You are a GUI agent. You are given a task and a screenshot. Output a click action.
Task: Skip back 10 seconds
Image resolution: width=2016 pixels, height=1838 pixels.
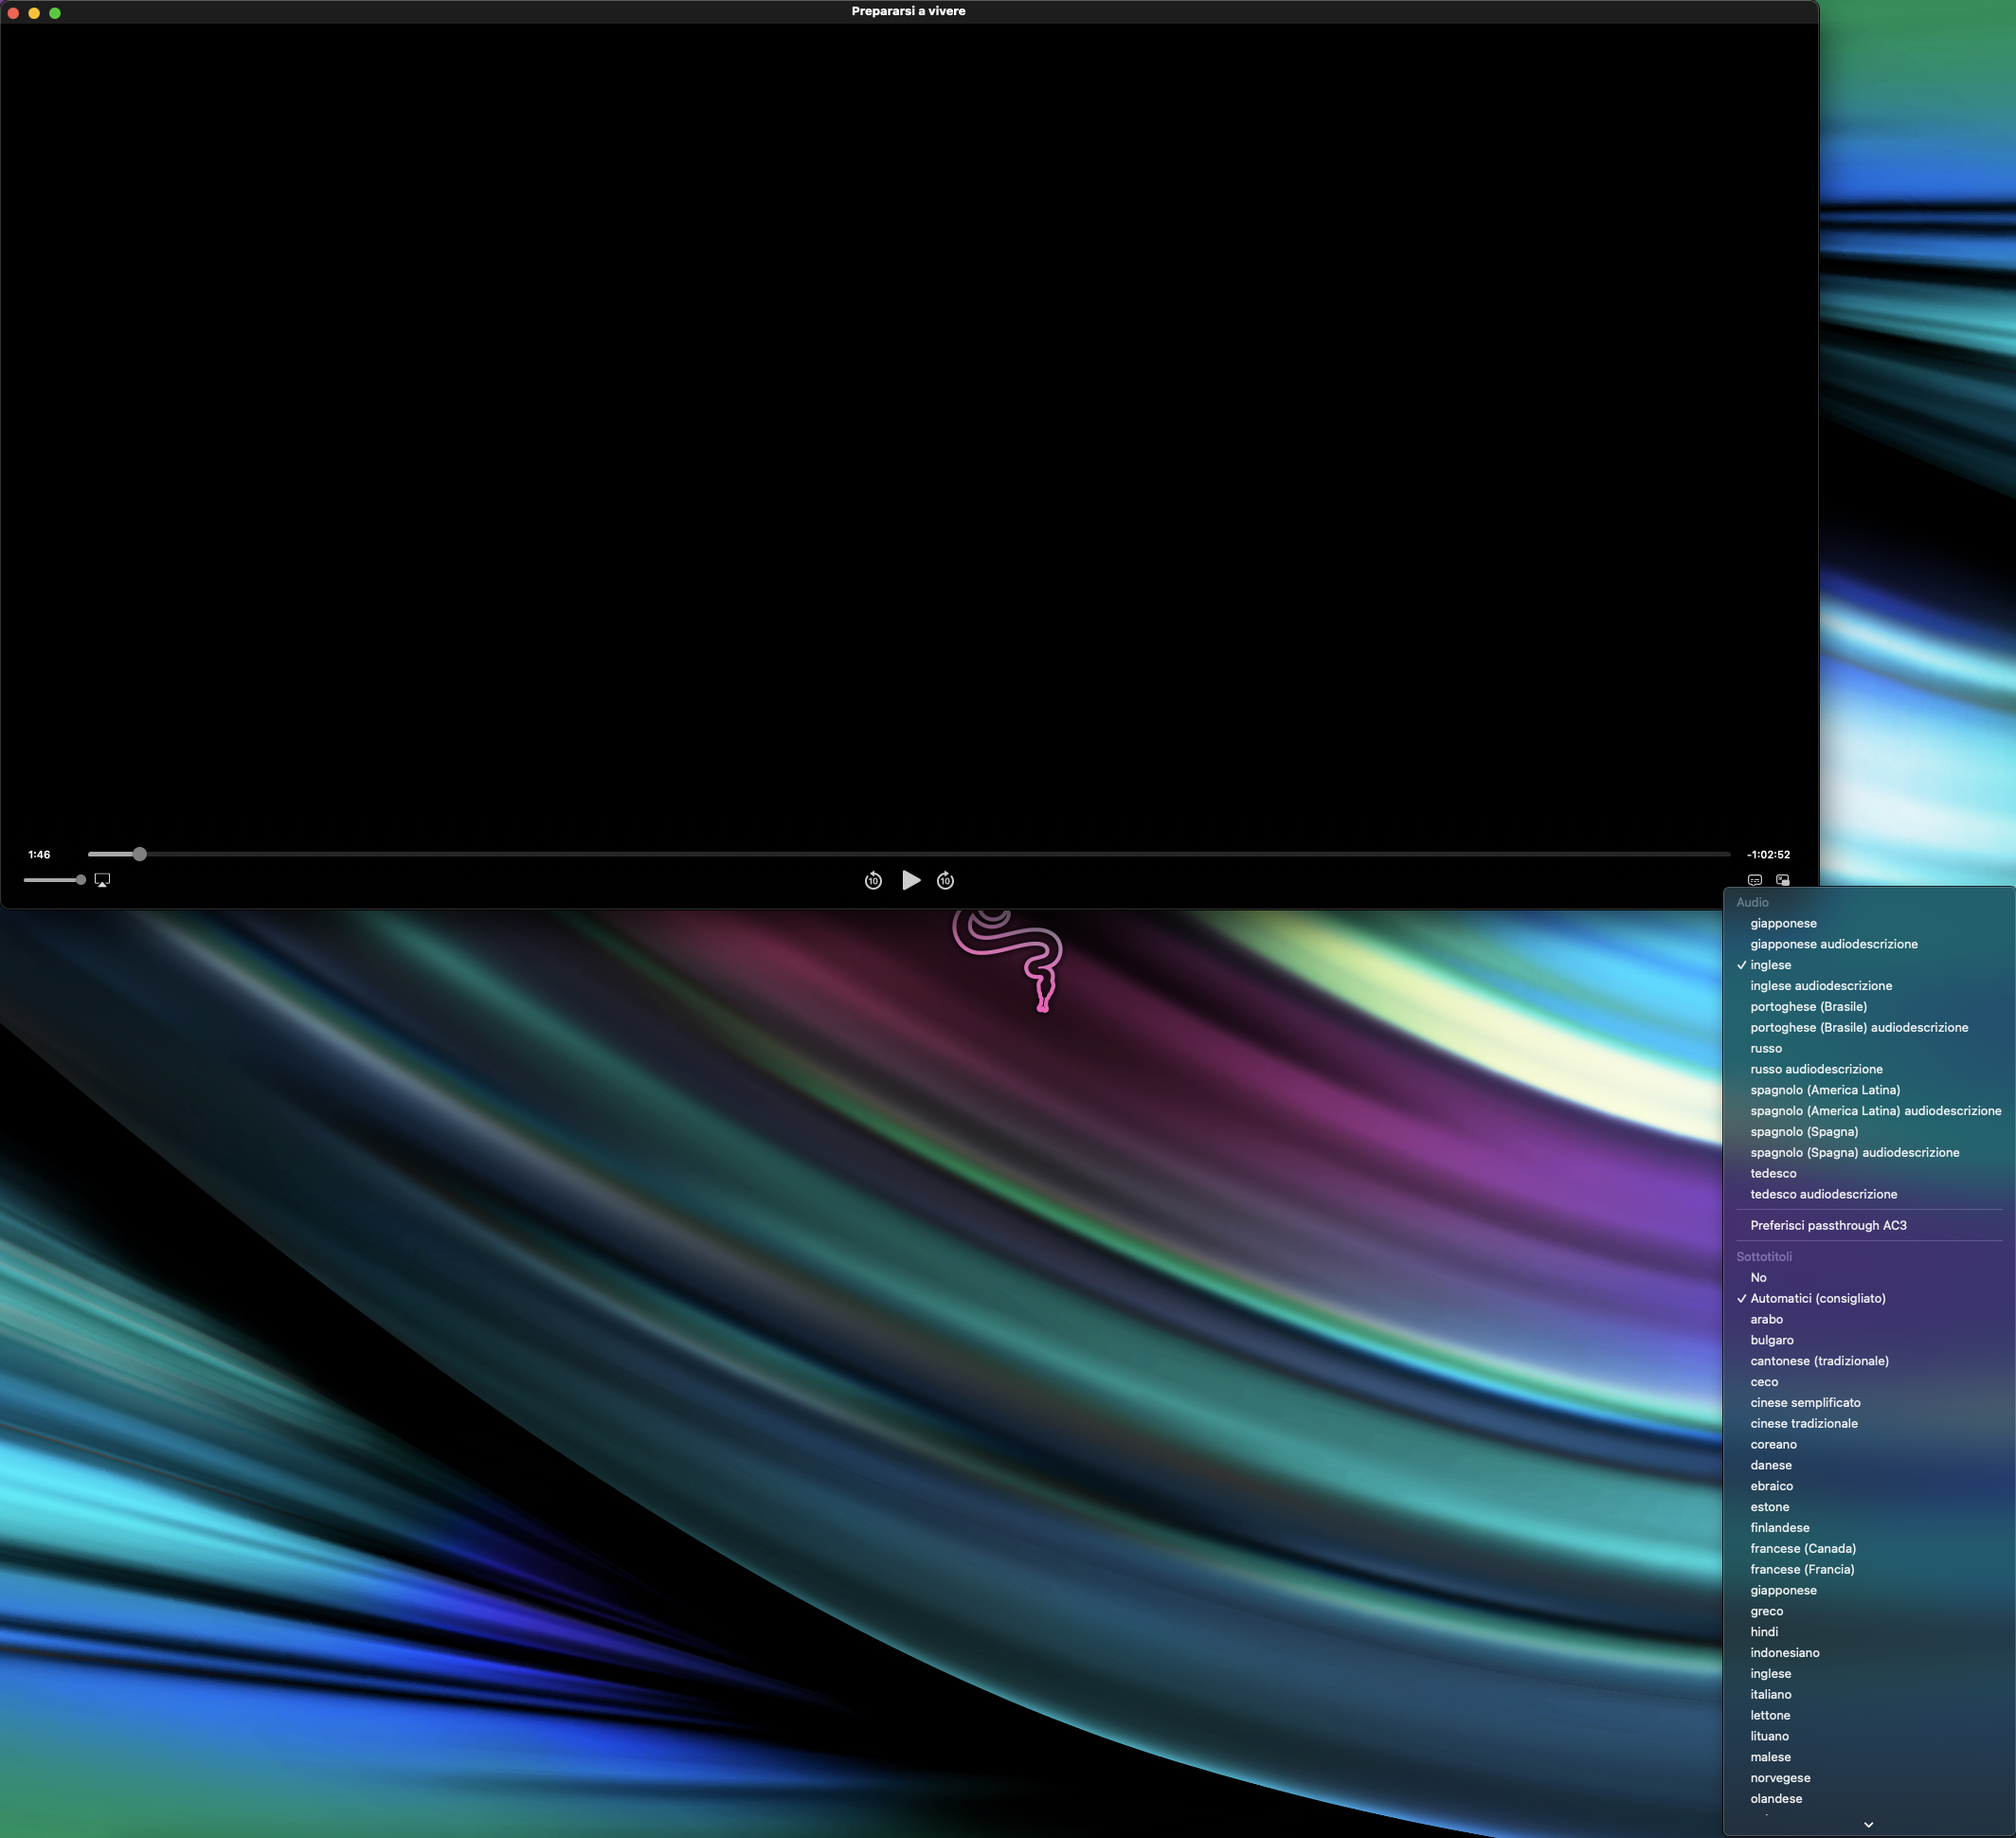tap(873, 880)
